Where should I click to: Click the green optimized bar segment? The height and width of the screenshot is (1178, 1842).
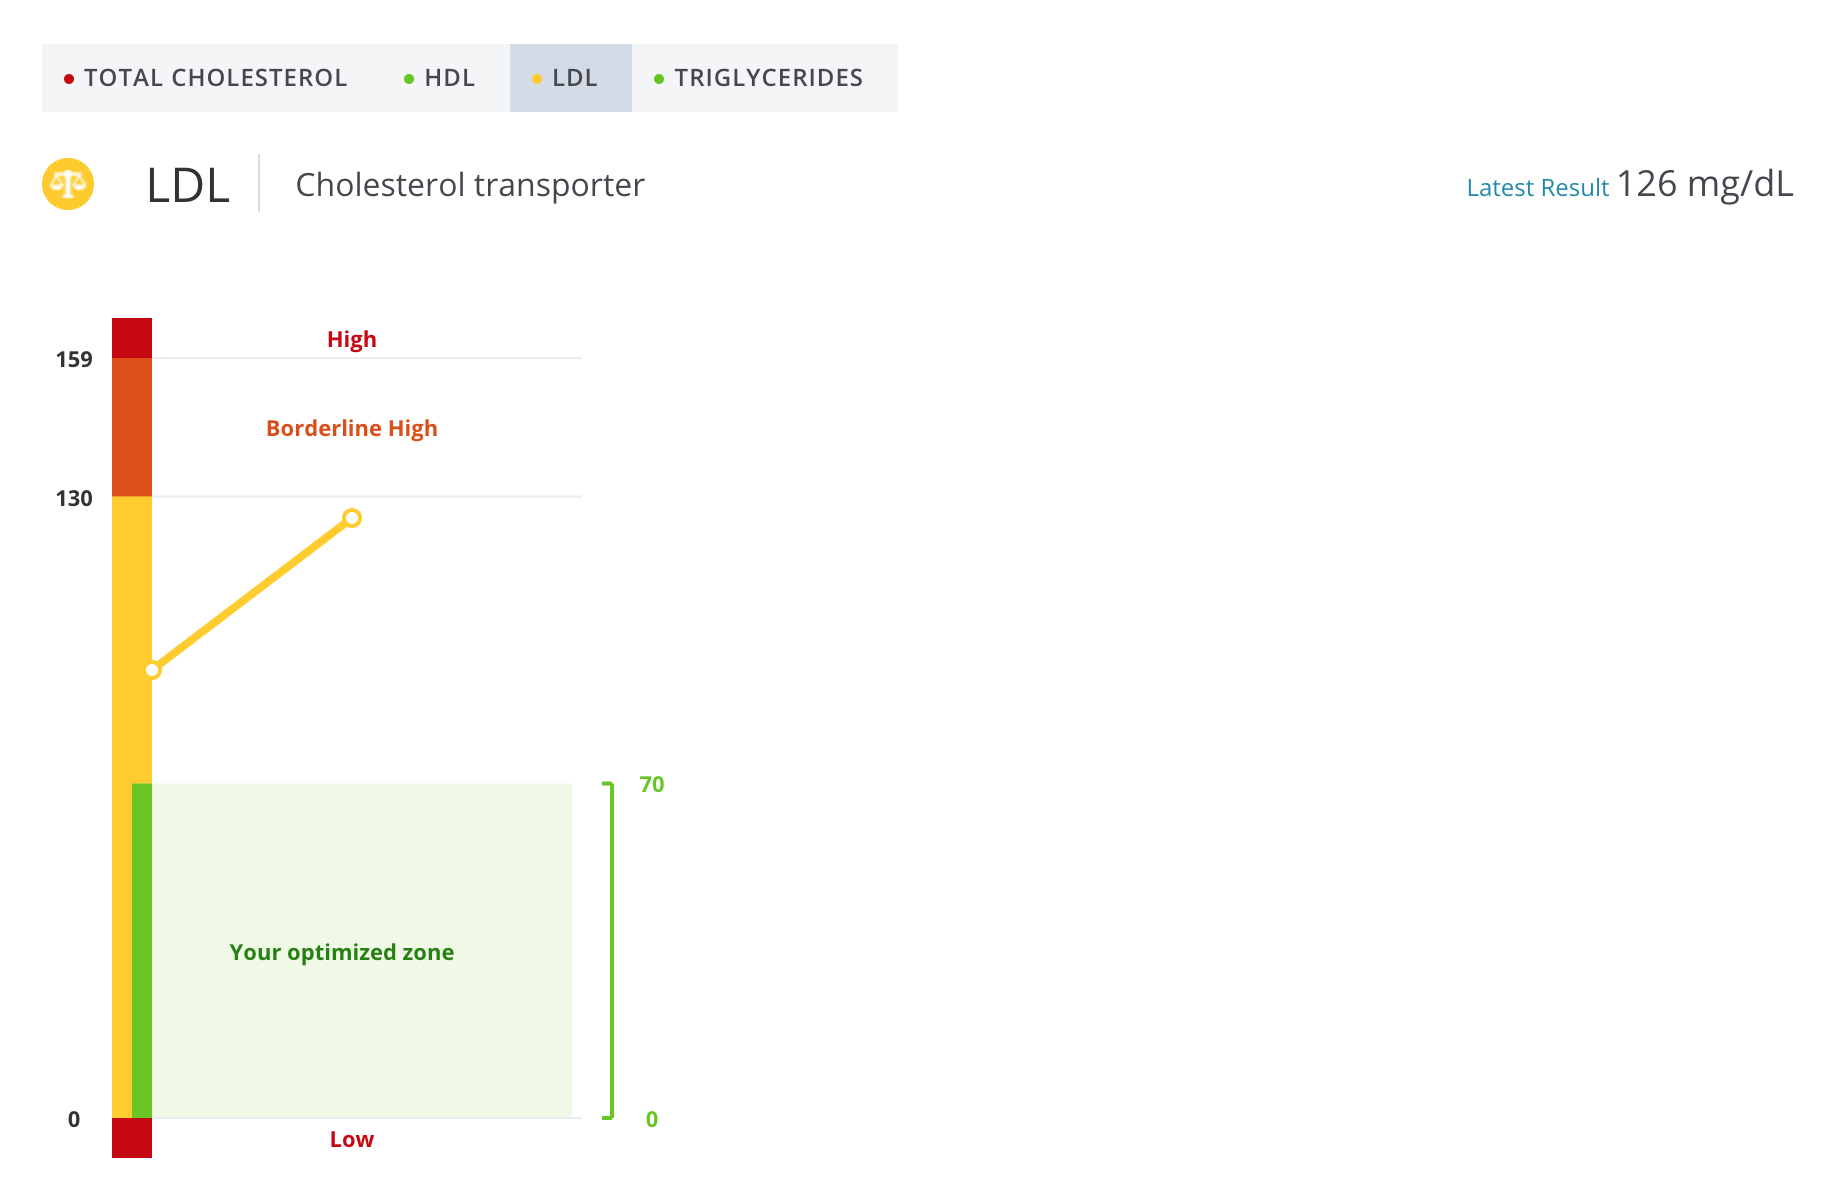[x=142, y=950]
